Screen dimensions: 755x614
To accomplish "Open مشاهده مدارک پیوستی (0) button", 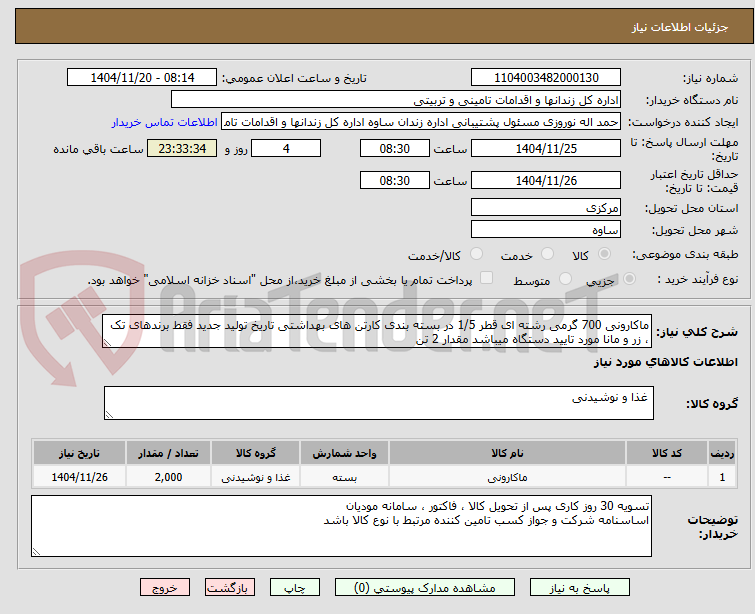I will [425, 588].
